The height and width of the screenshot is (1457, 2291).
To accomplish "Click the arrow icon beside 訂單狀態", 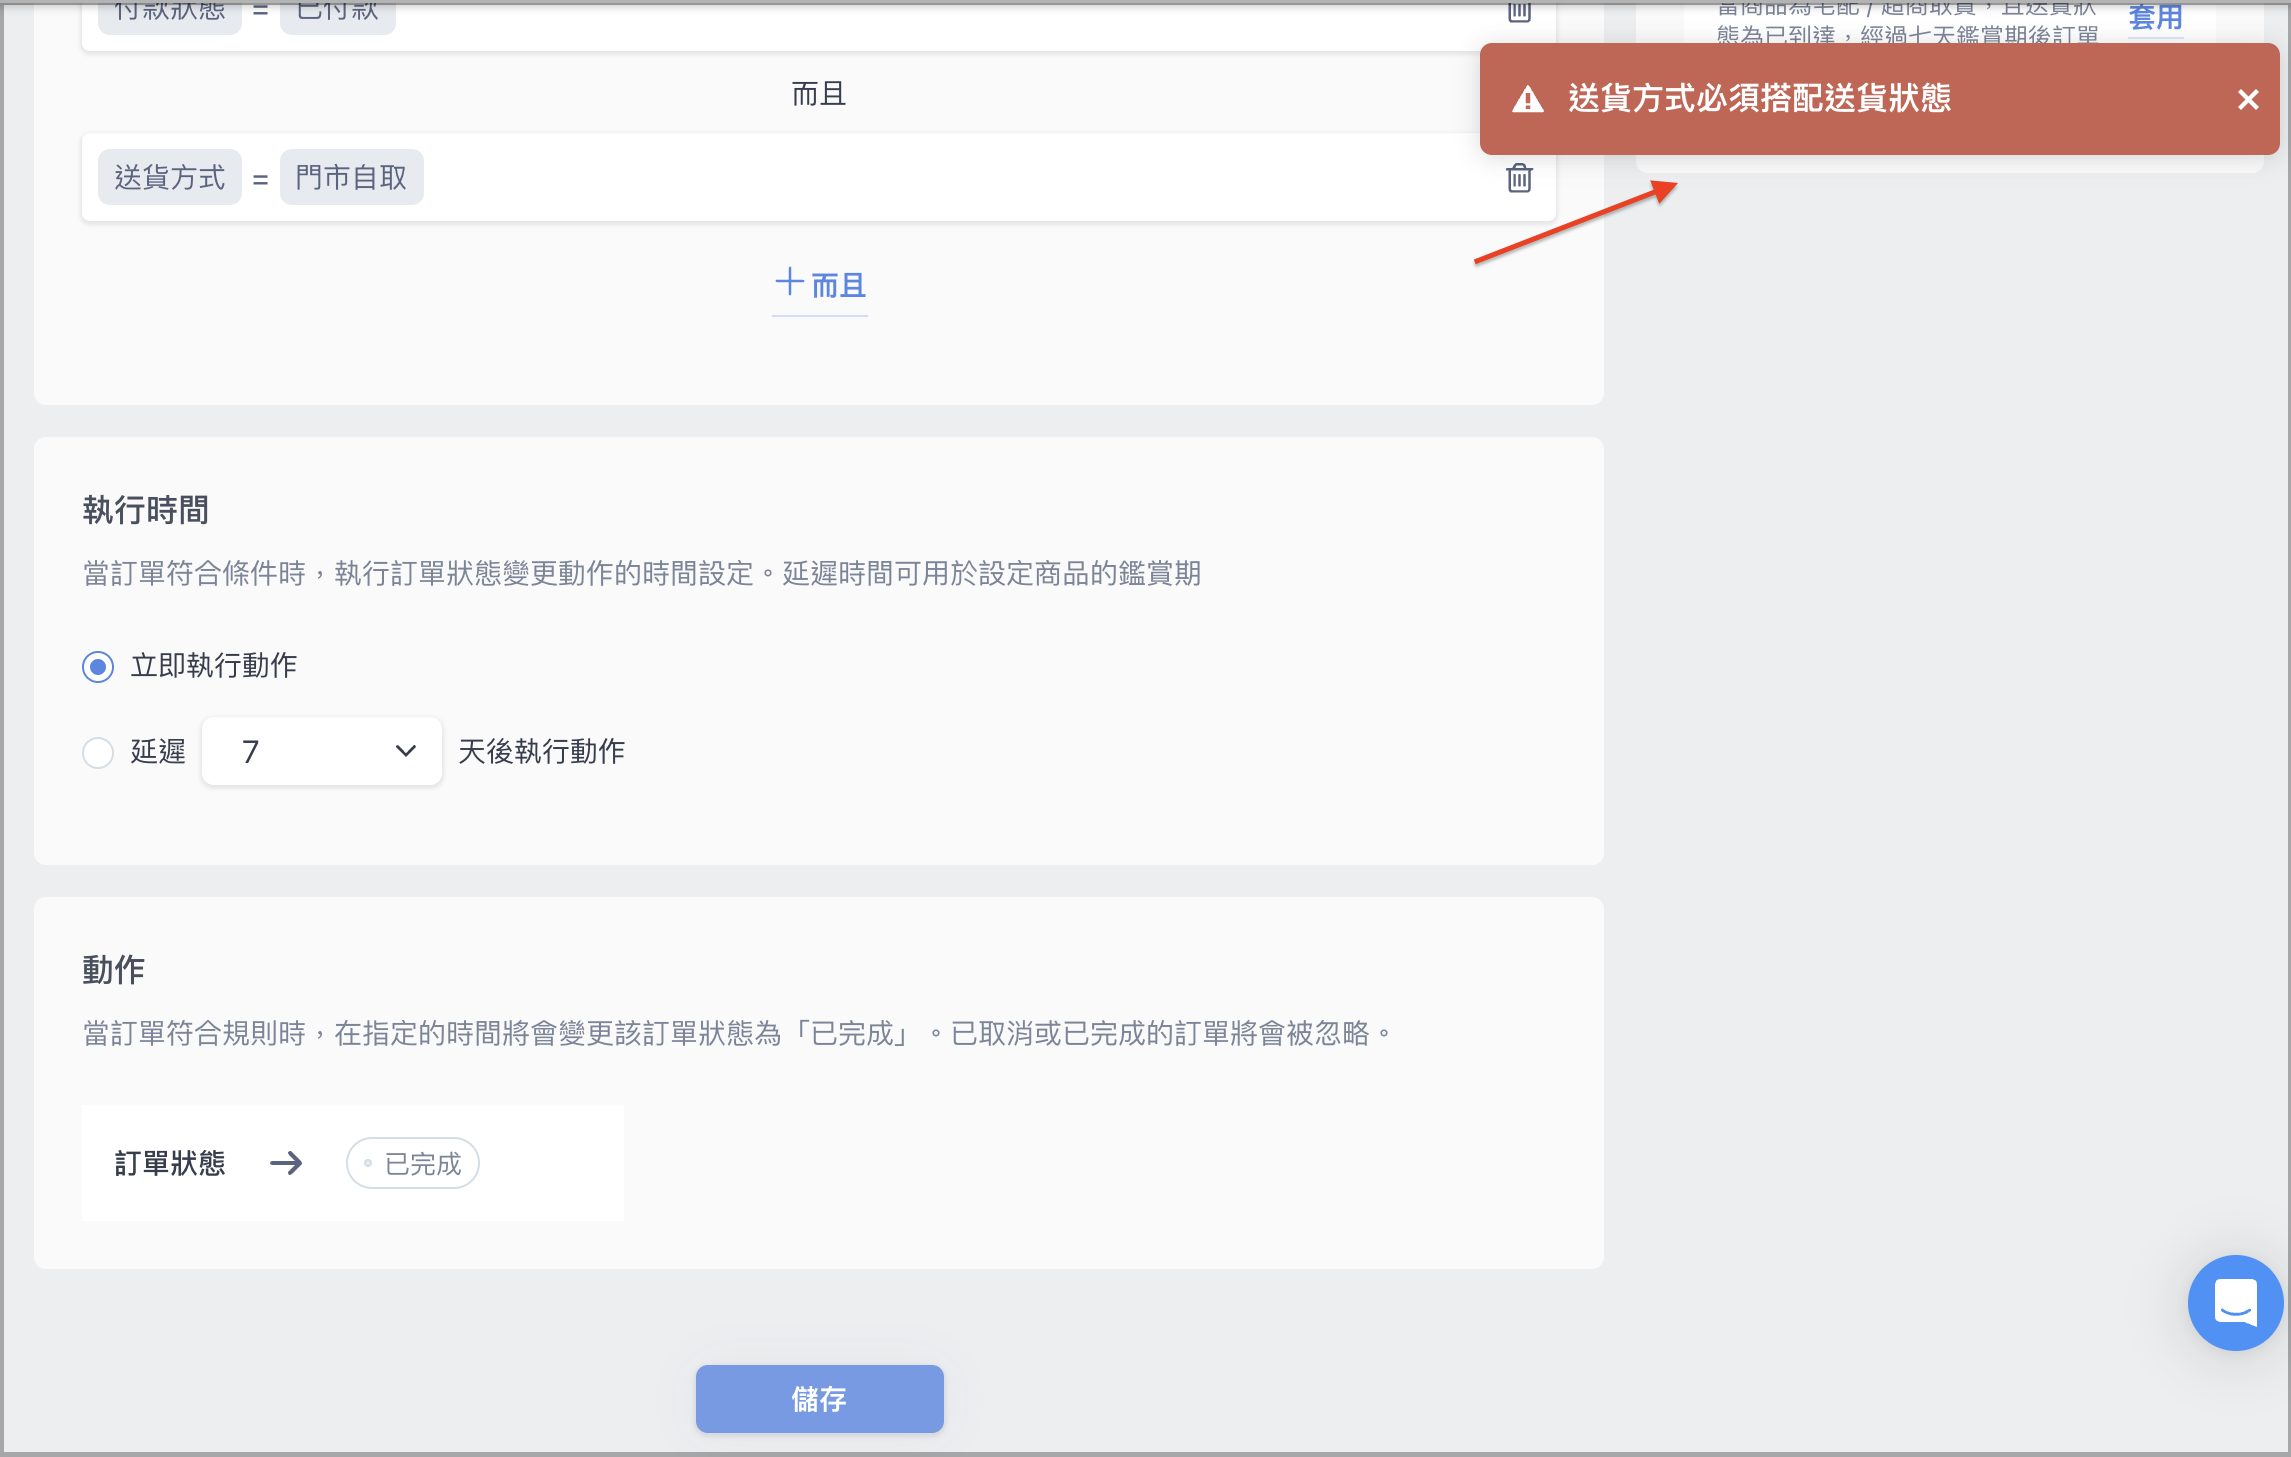I will [286, 1163].
